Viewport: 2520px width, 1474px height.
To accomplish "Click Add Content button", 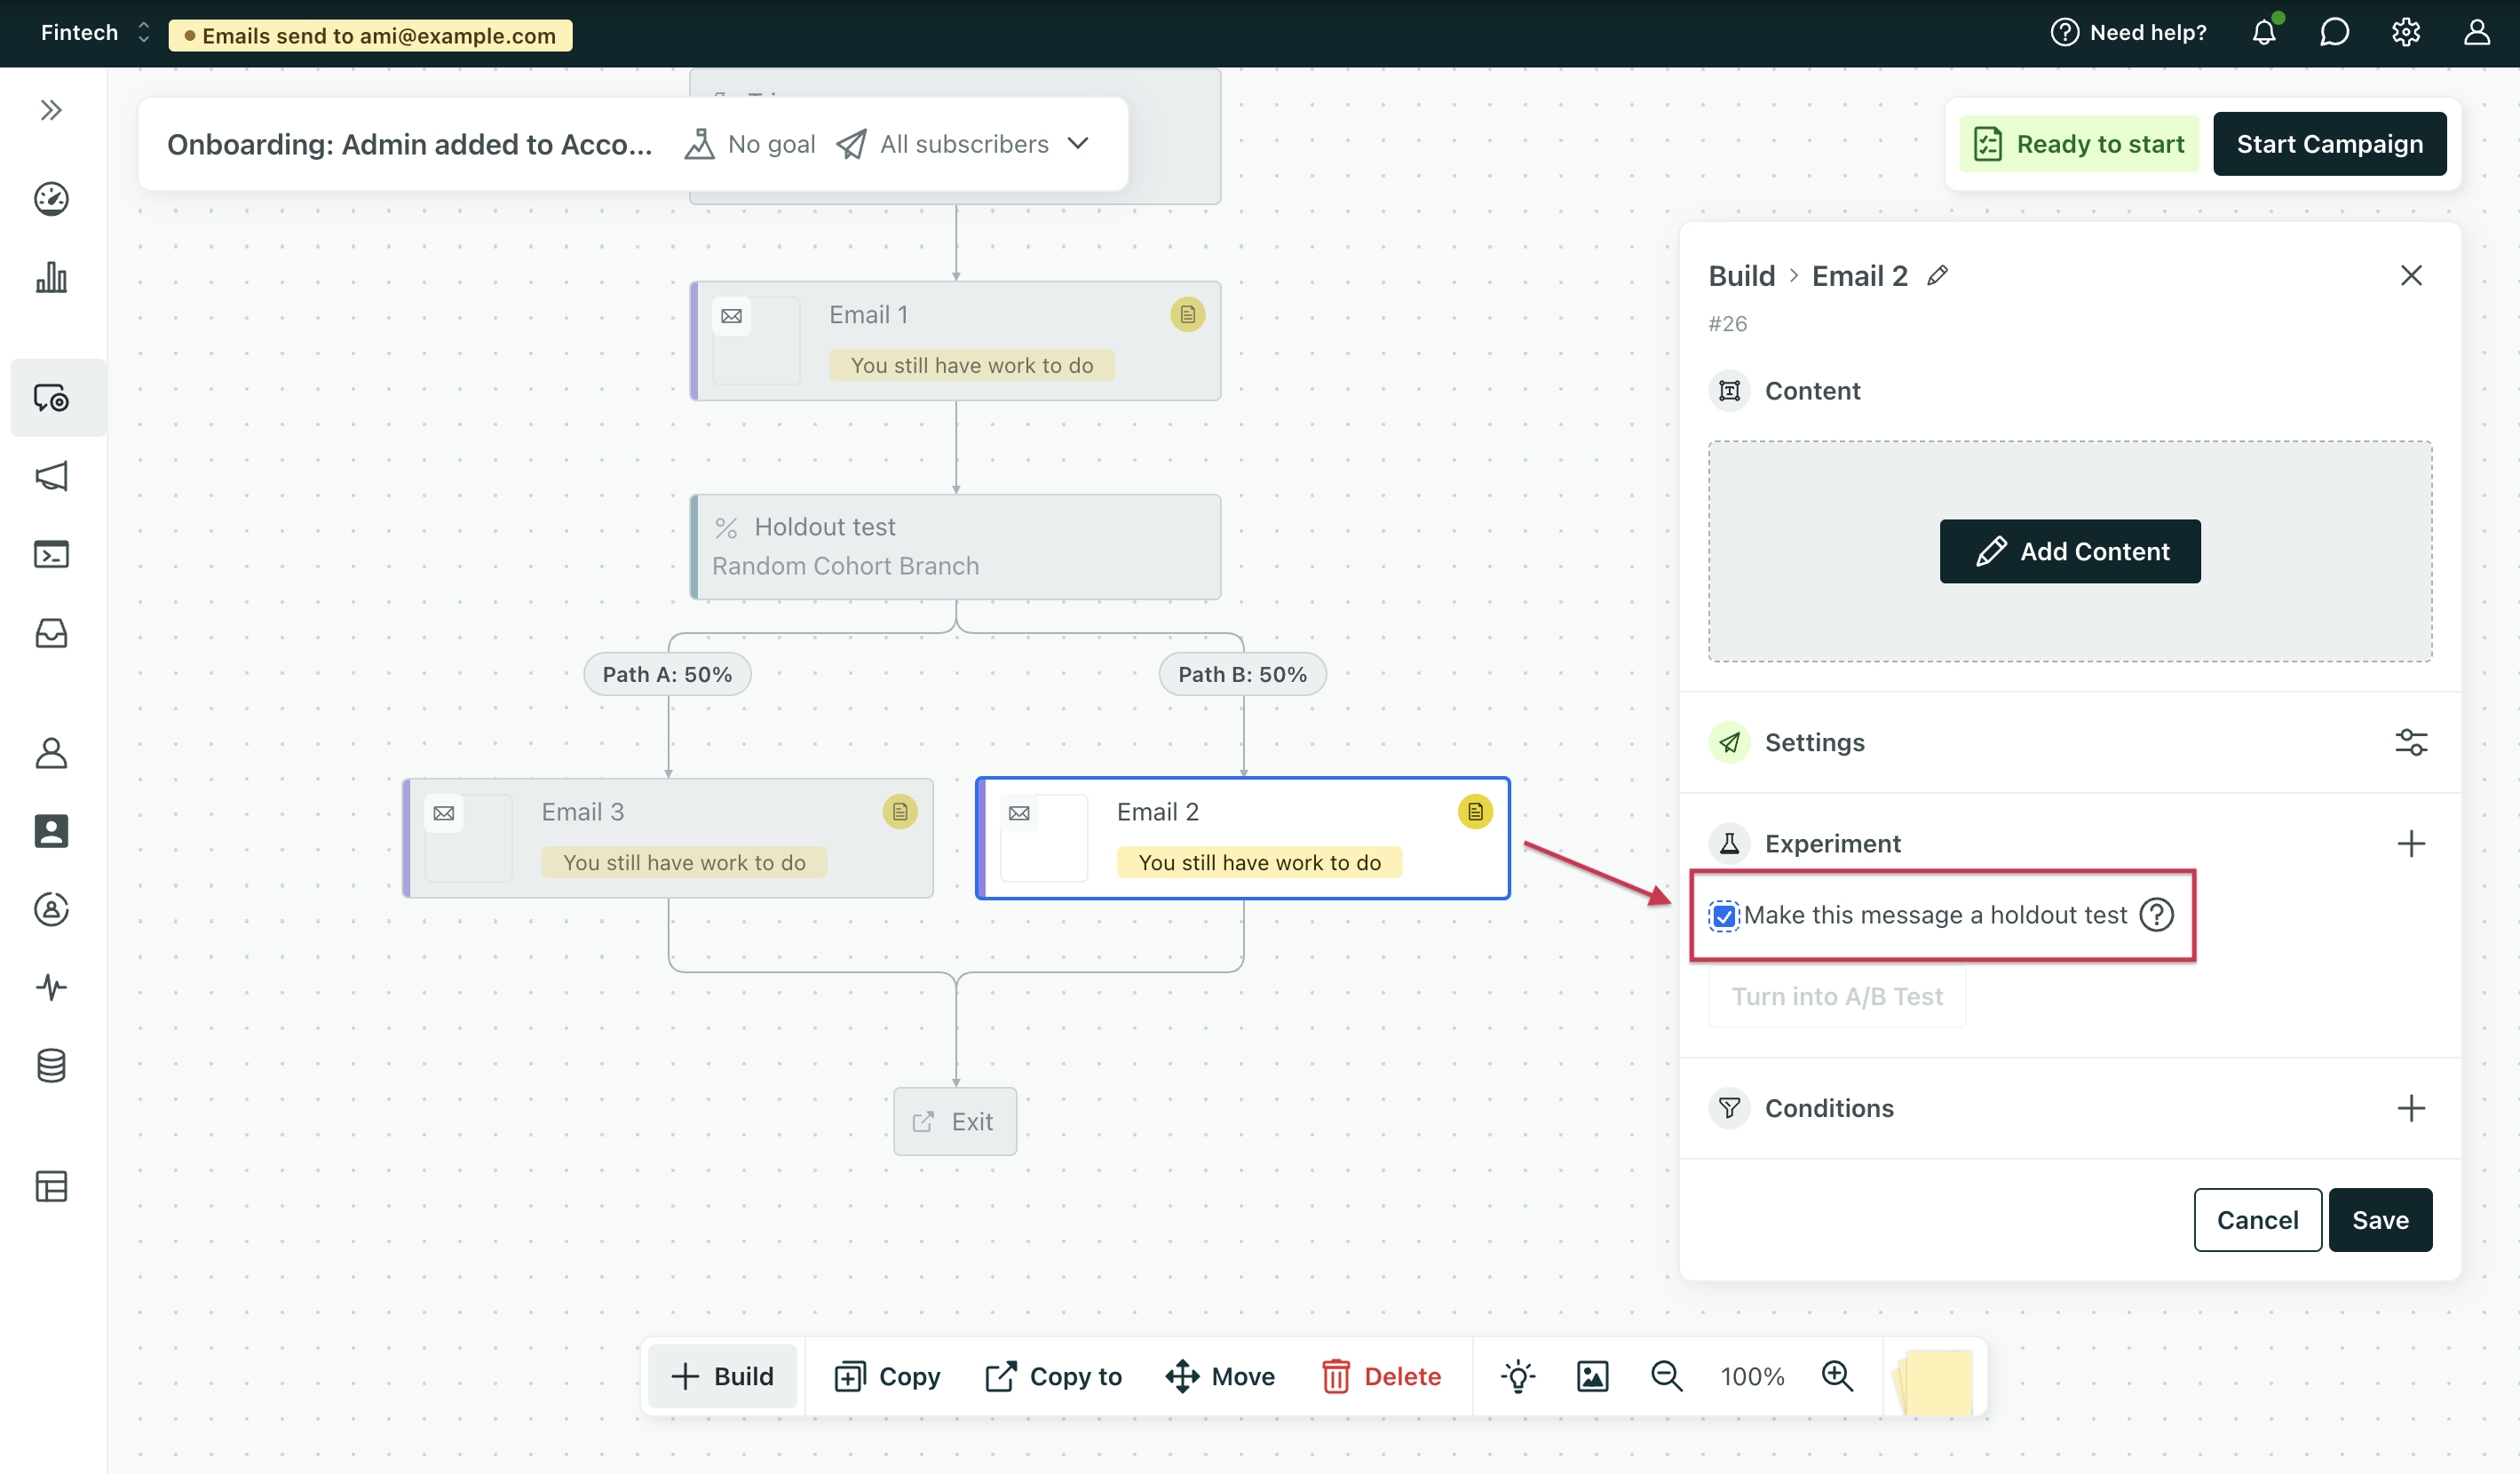I will click(x=2070, y=551).
